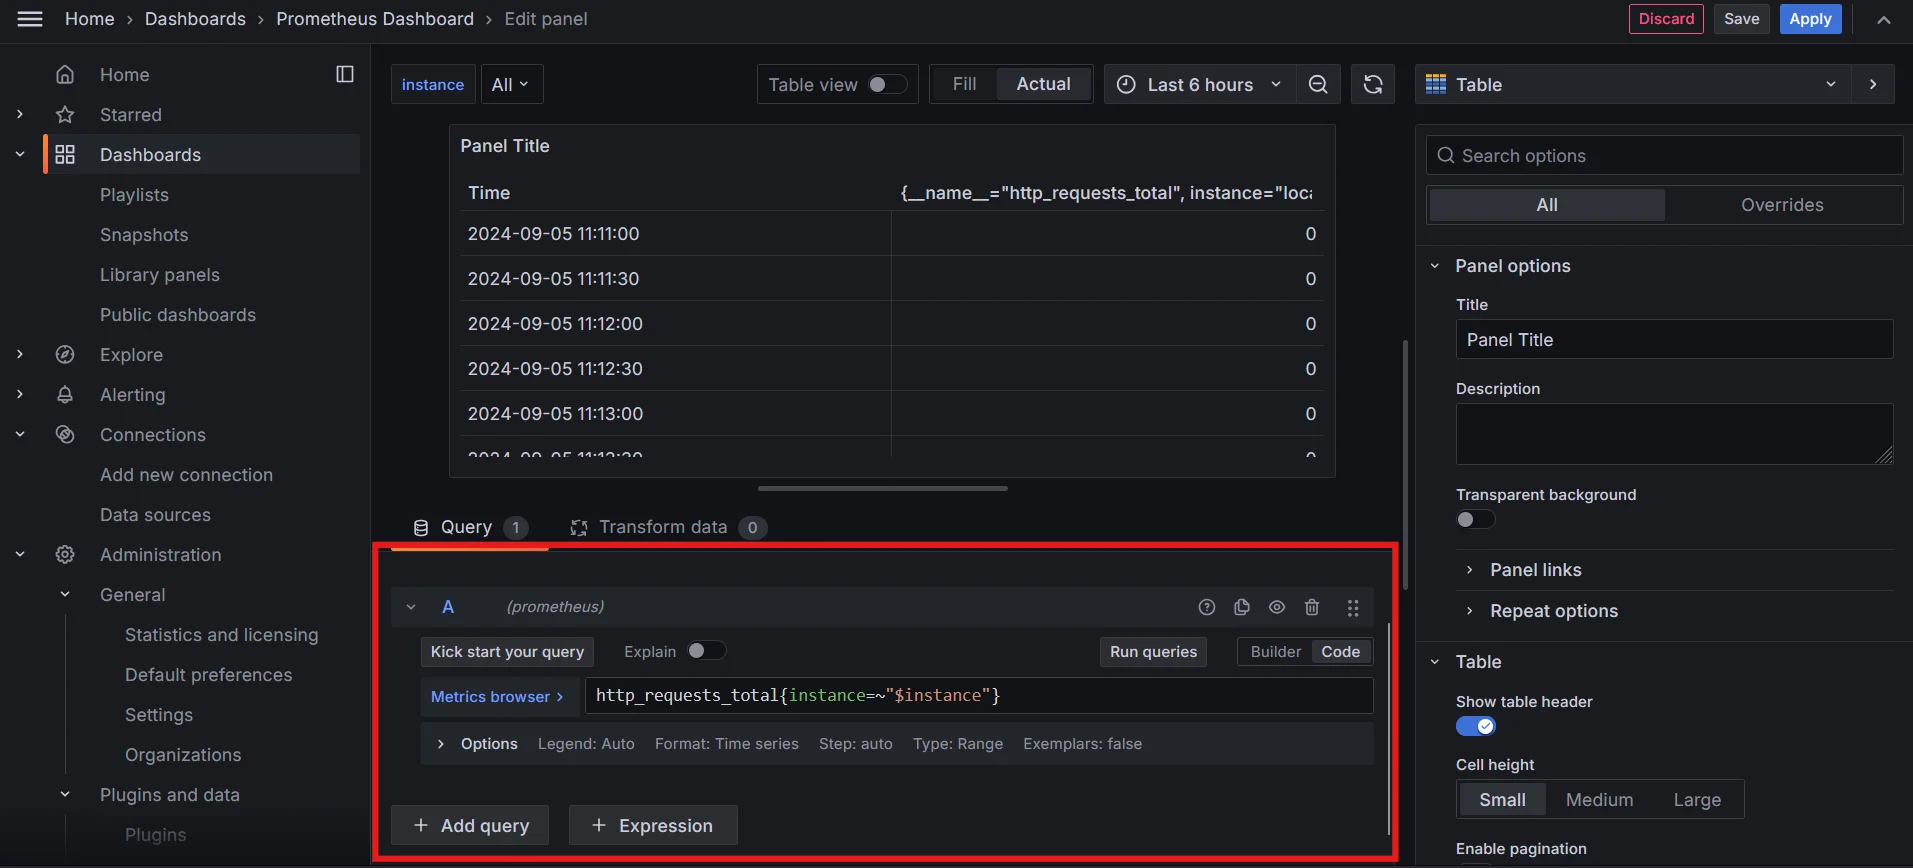The image size is (1913, 868).
Task: Open Data sources in sidebar
Action: [x=155, y=515]
